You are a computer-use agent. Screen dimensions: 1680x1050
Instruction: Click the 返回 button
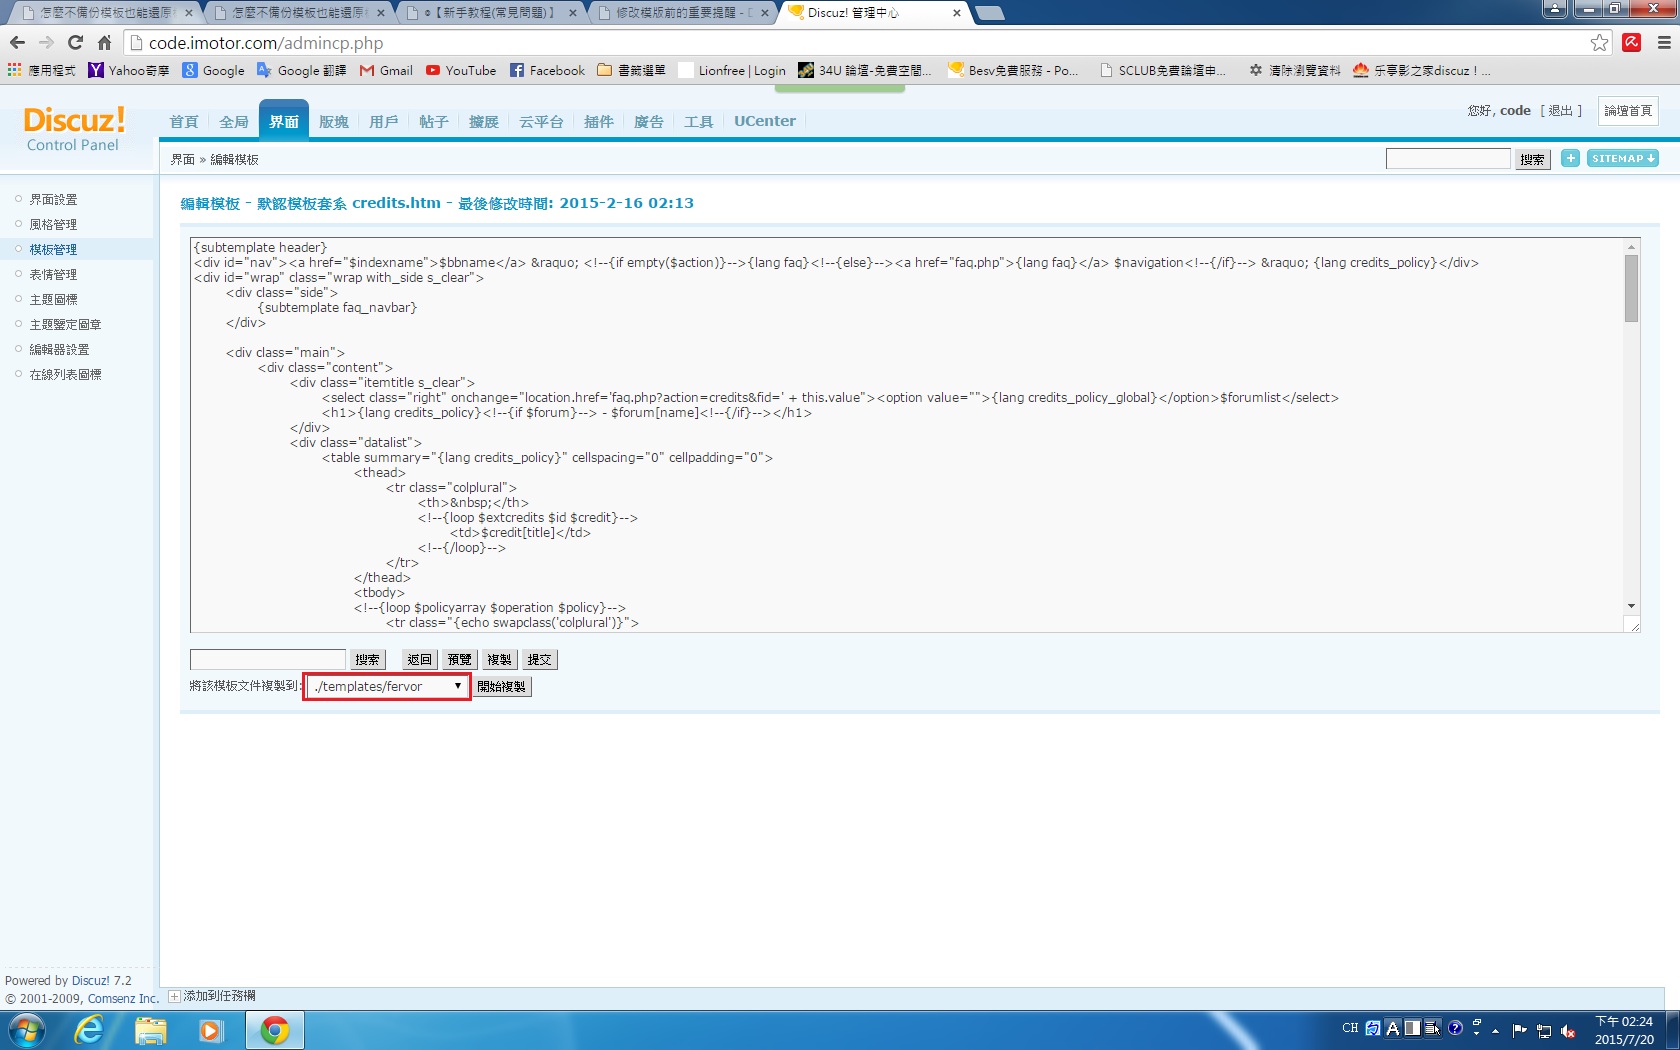(419, 659)
